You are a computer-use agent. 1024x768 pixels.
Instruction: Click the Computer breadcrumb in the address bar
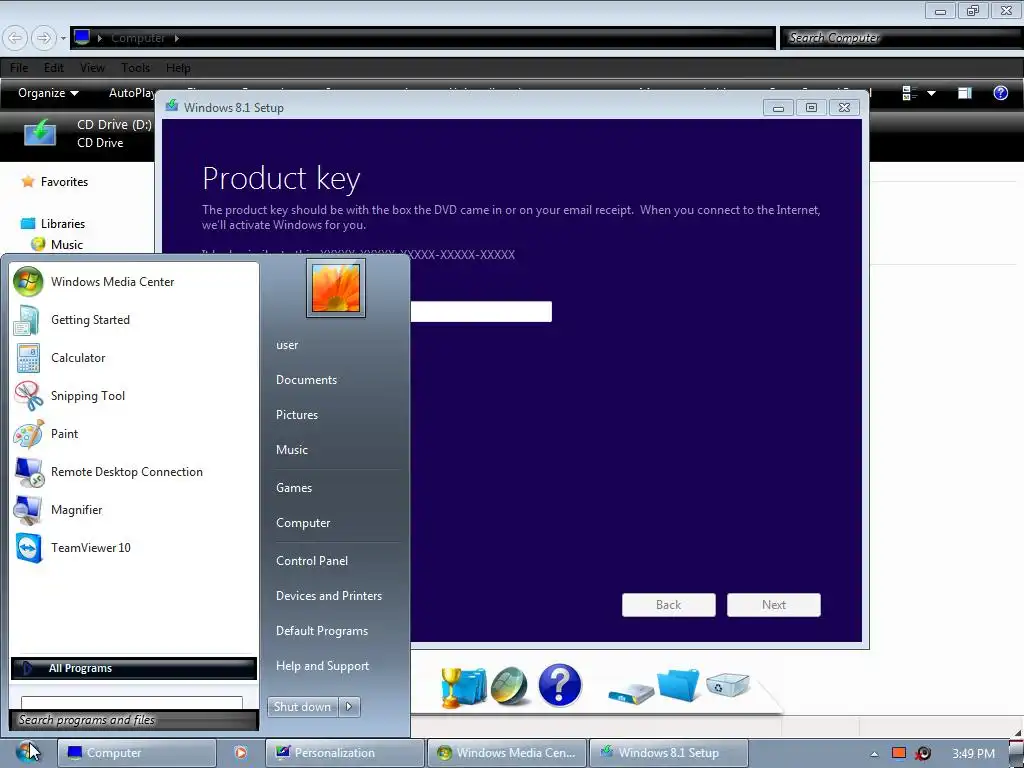[x=138, y=38]
